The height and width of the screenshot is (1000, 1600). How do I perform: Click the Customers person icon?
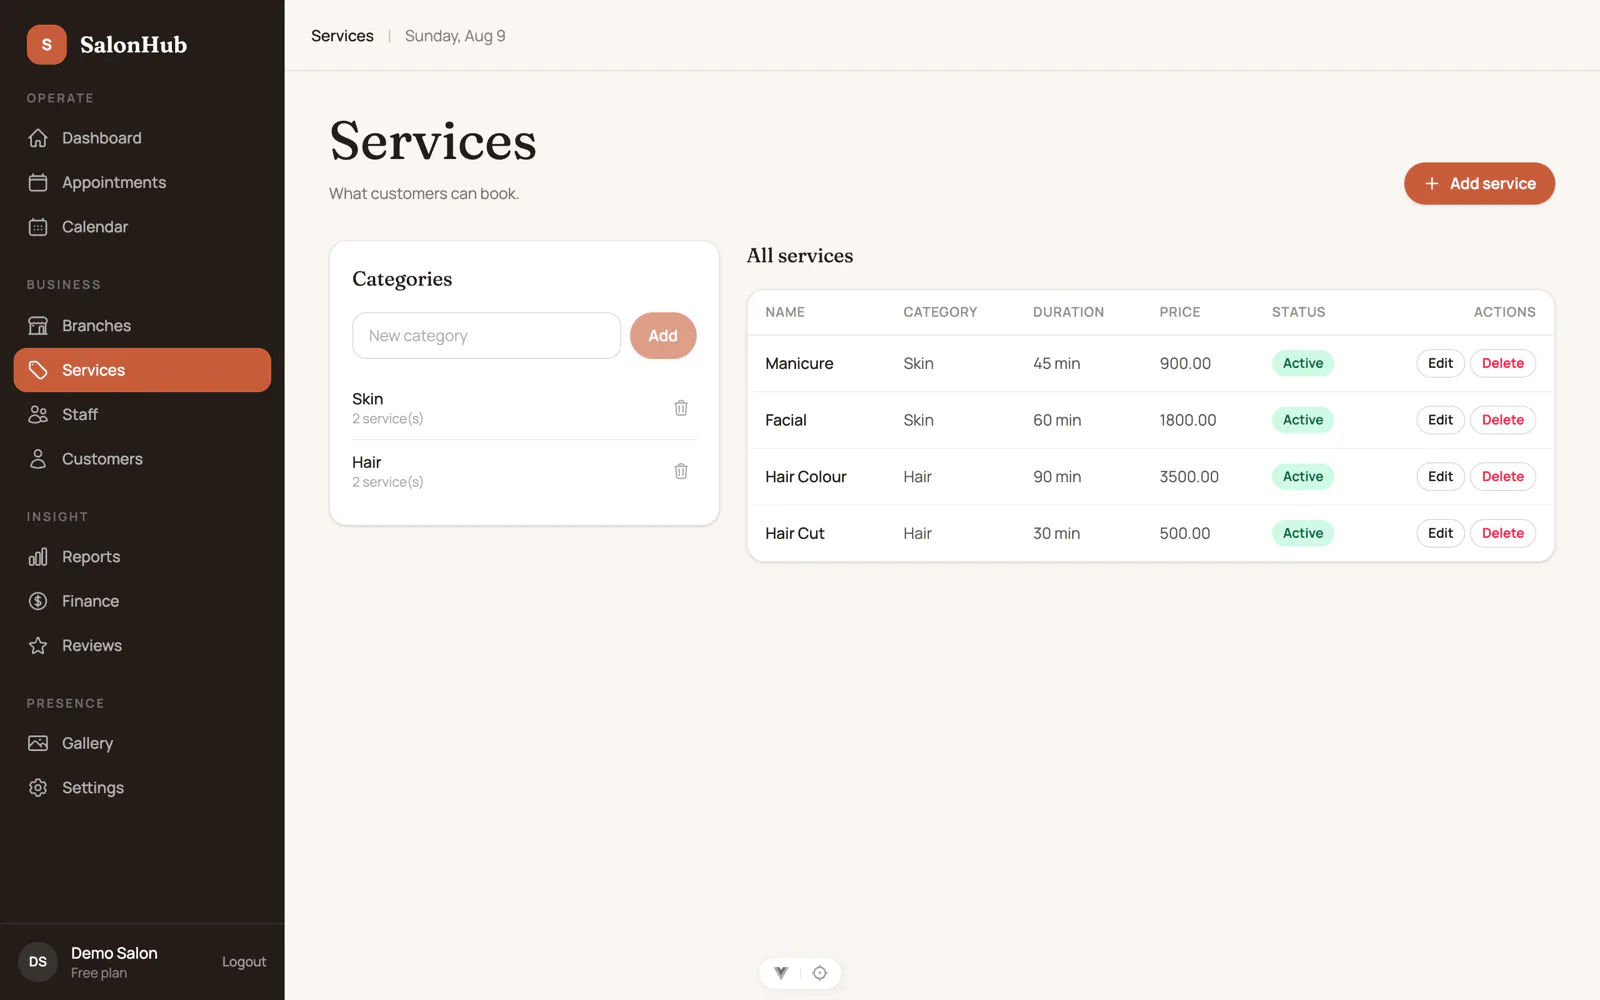[38, 459]
